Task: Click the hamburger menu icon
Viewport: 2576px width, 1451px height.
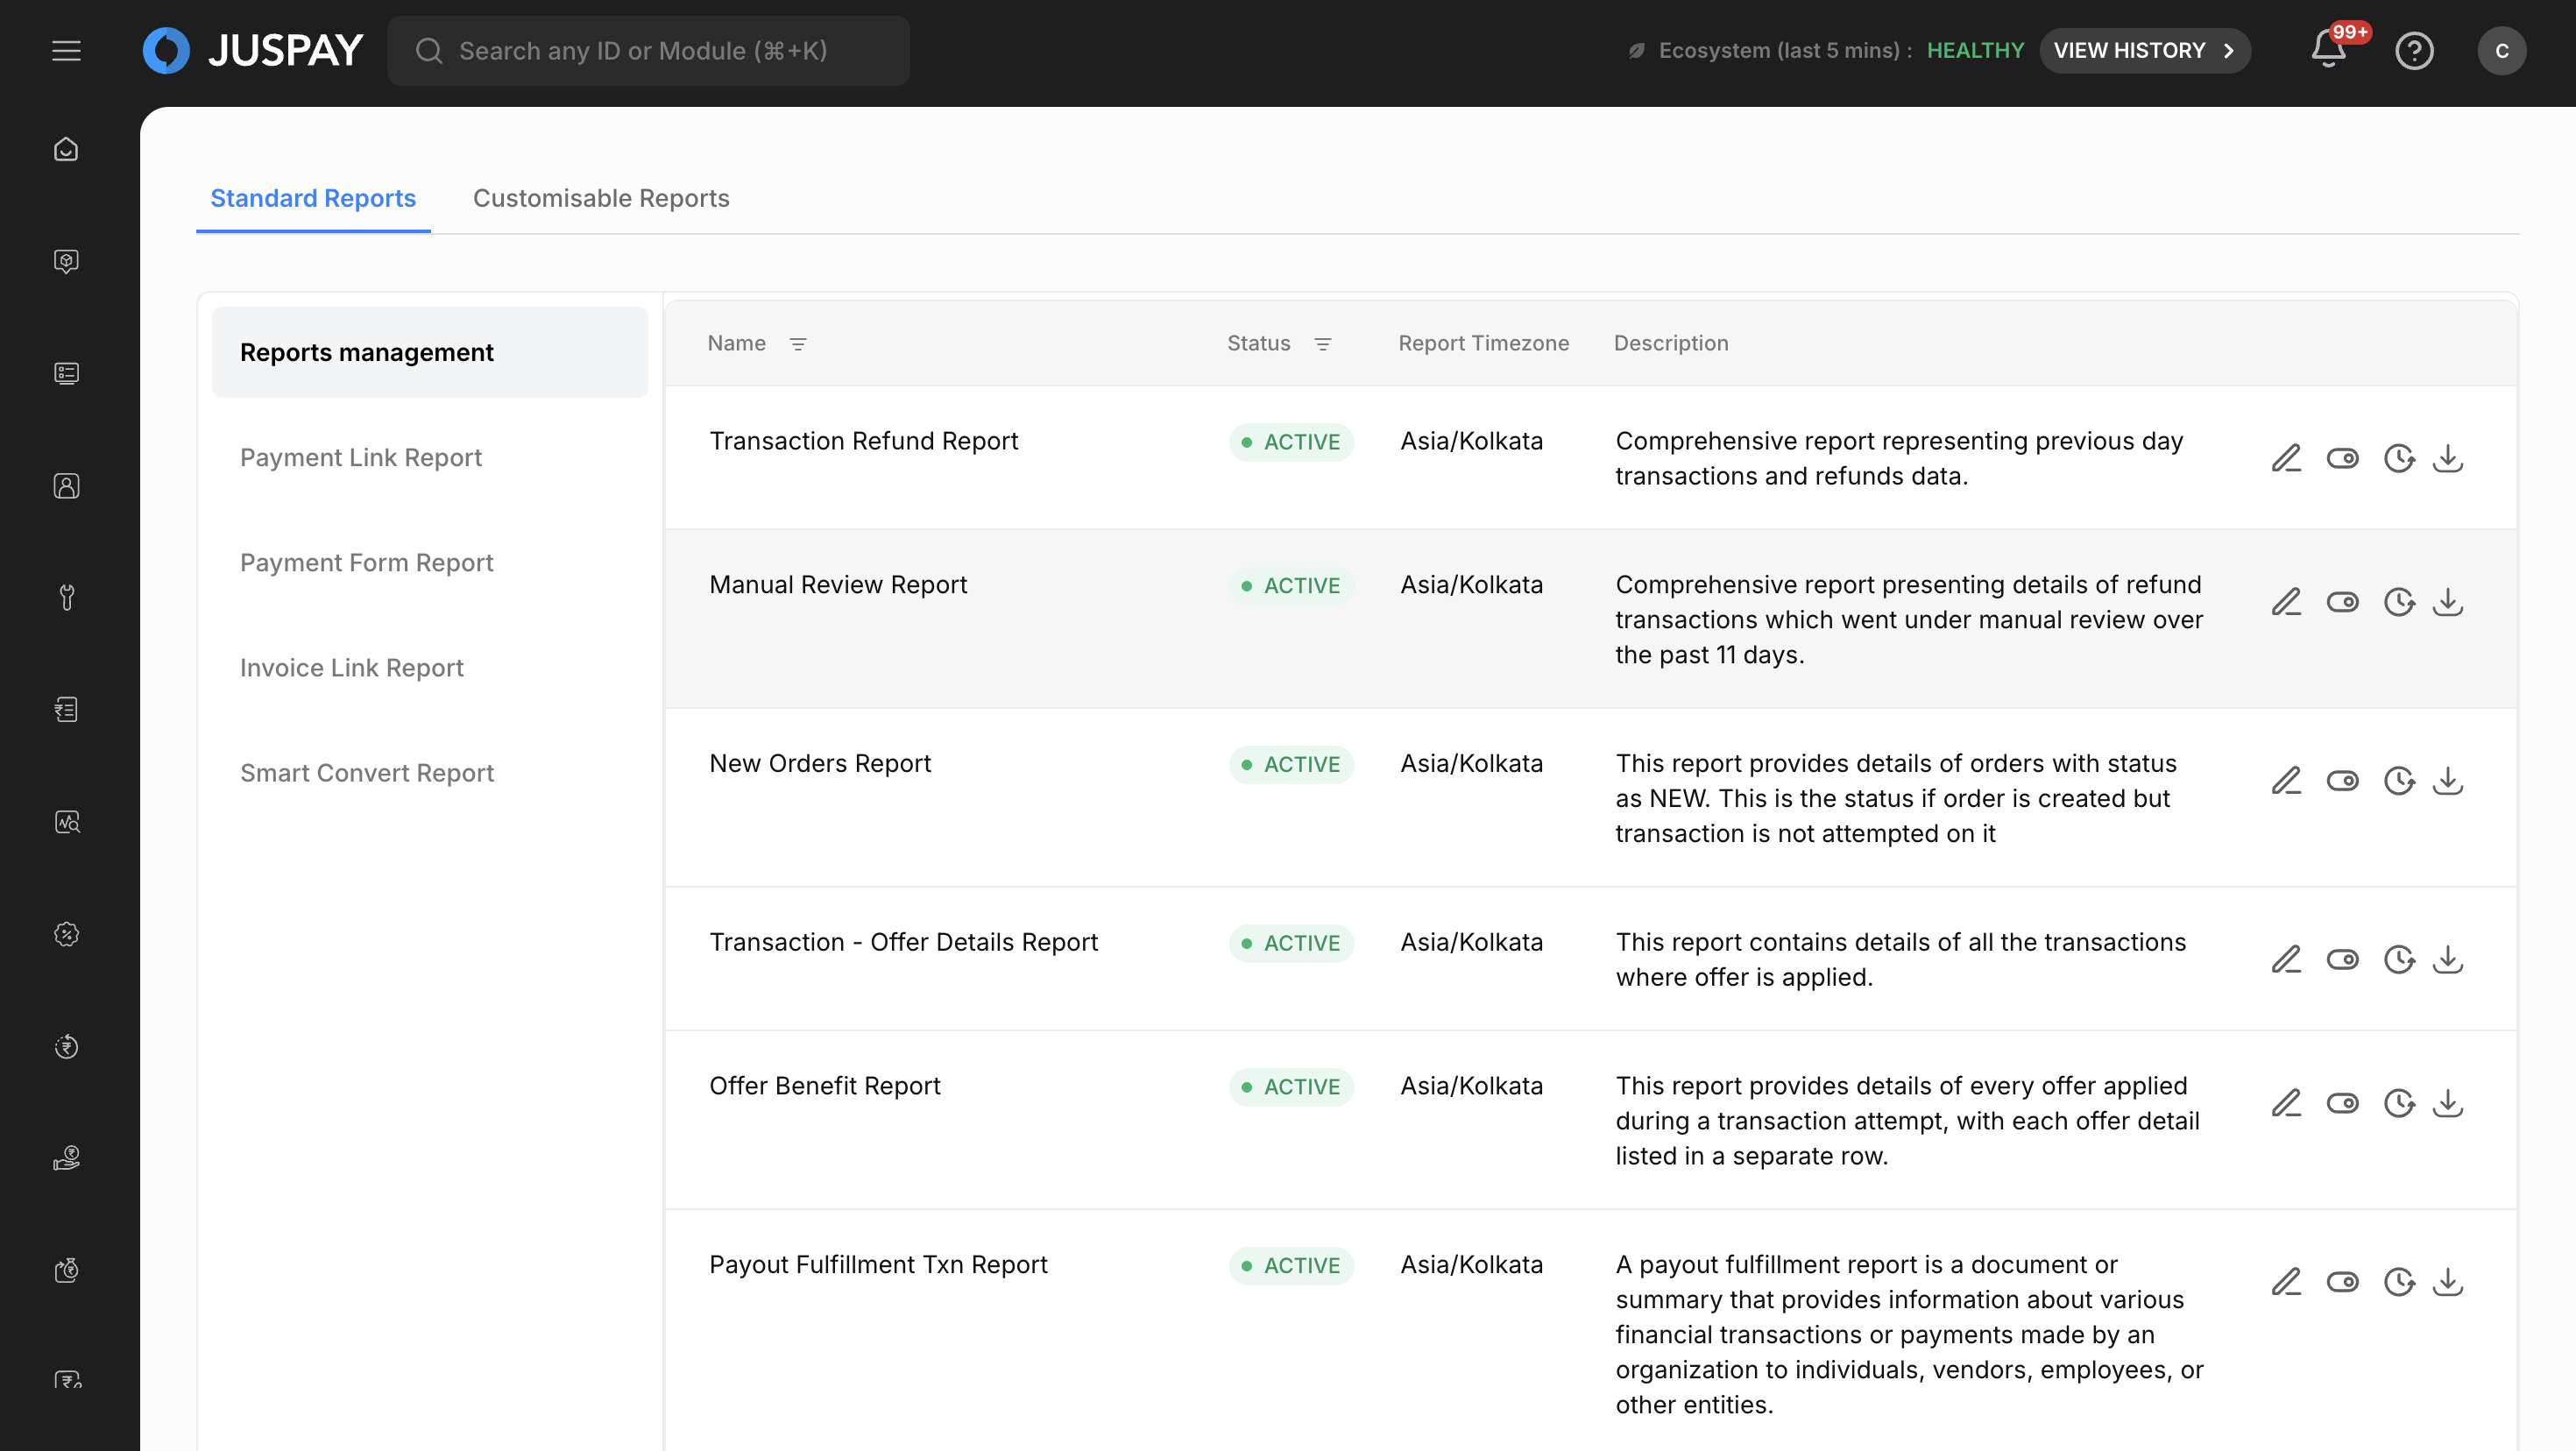Action: pyautogui.click(x=66, y=50)
